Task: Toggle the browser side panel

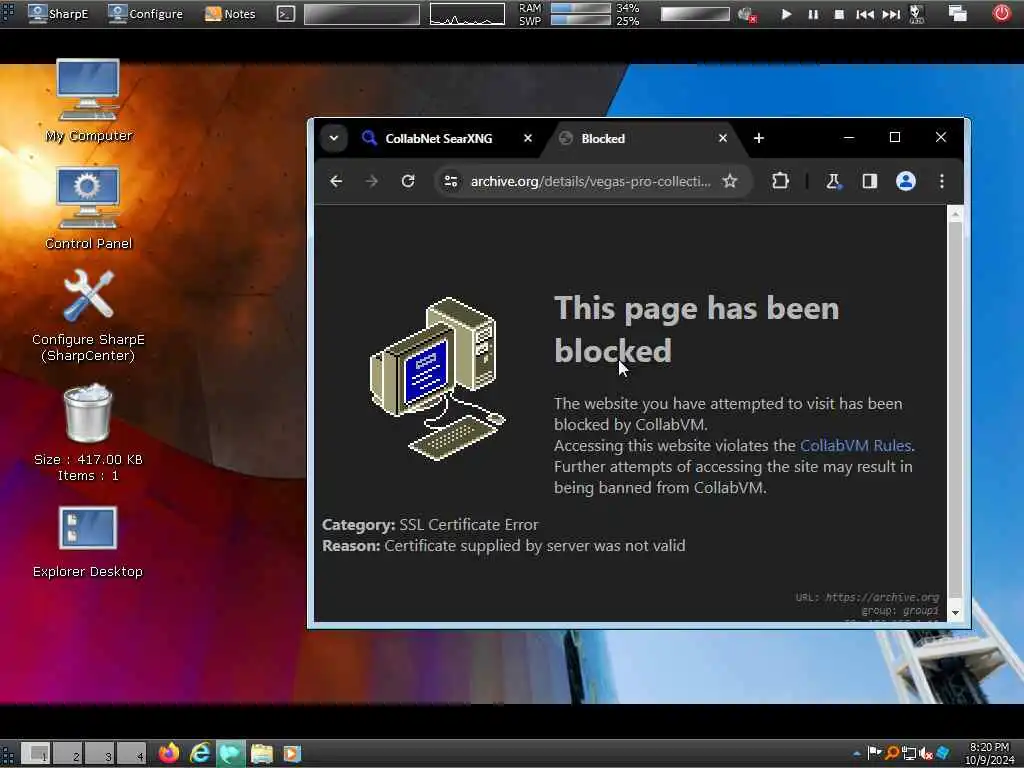Action: 869,182
